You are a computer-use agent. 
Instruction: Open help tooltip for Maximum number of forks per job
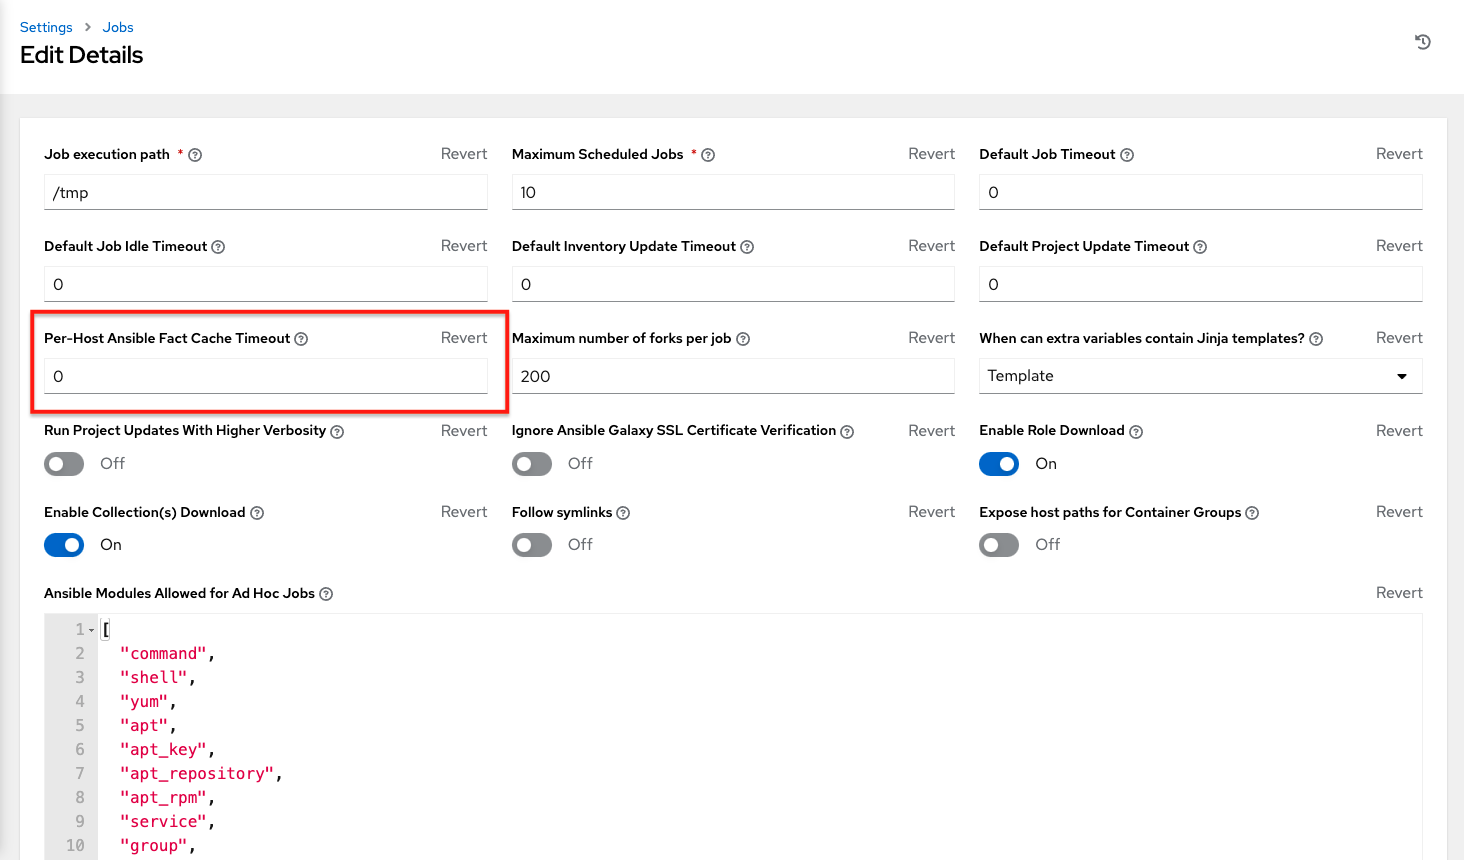[743, 339]
